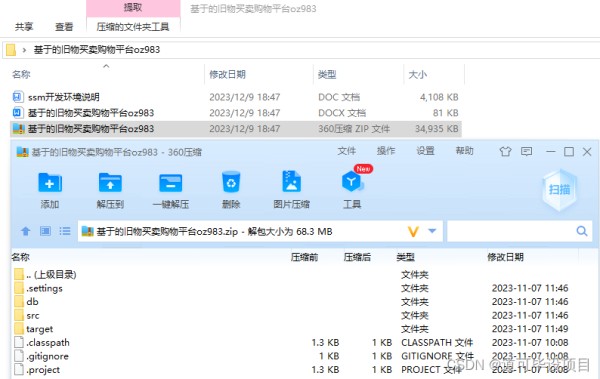Click the orange V icon in path bar
600x379 pixels.
tap(413, 231)
